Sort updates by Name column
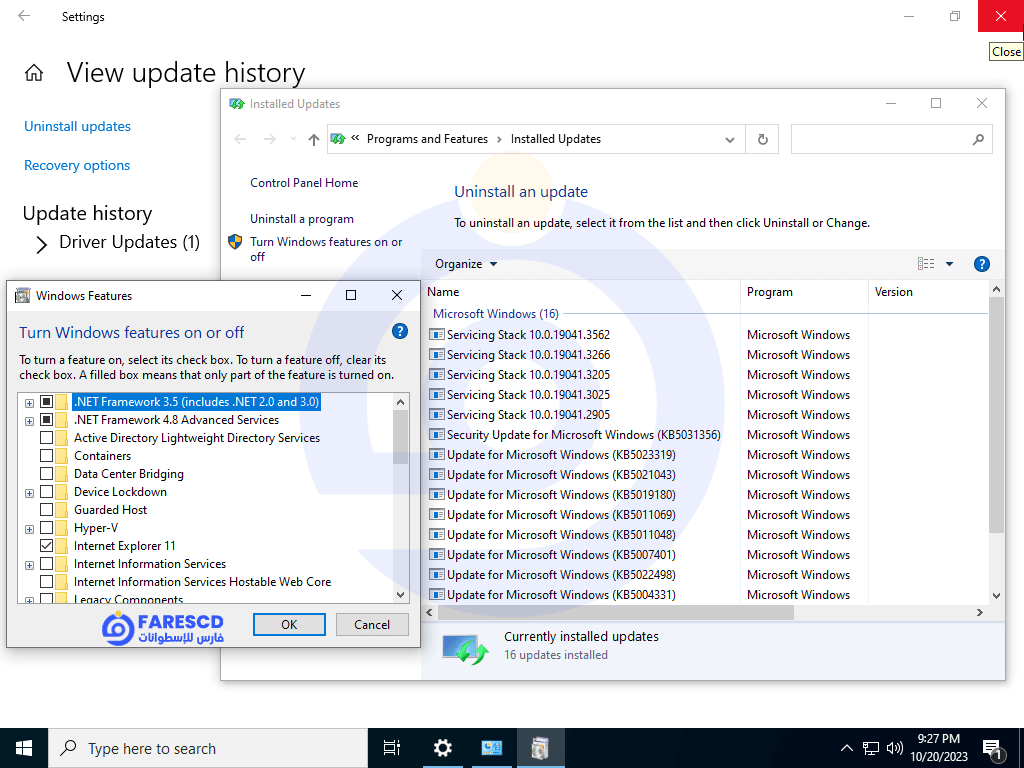The height and width of the screenshot is (768, 1024). pyautogui.click(x=581, y=292)
